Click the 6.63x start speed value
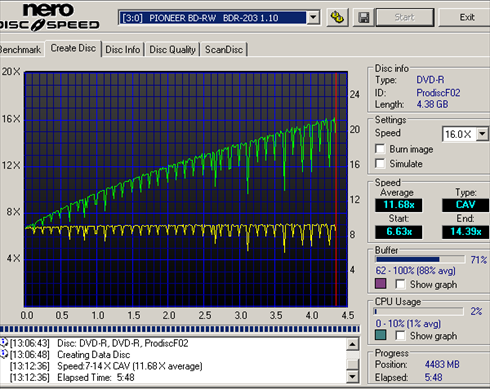Viewport: 490px width, 389px height. 399,232
